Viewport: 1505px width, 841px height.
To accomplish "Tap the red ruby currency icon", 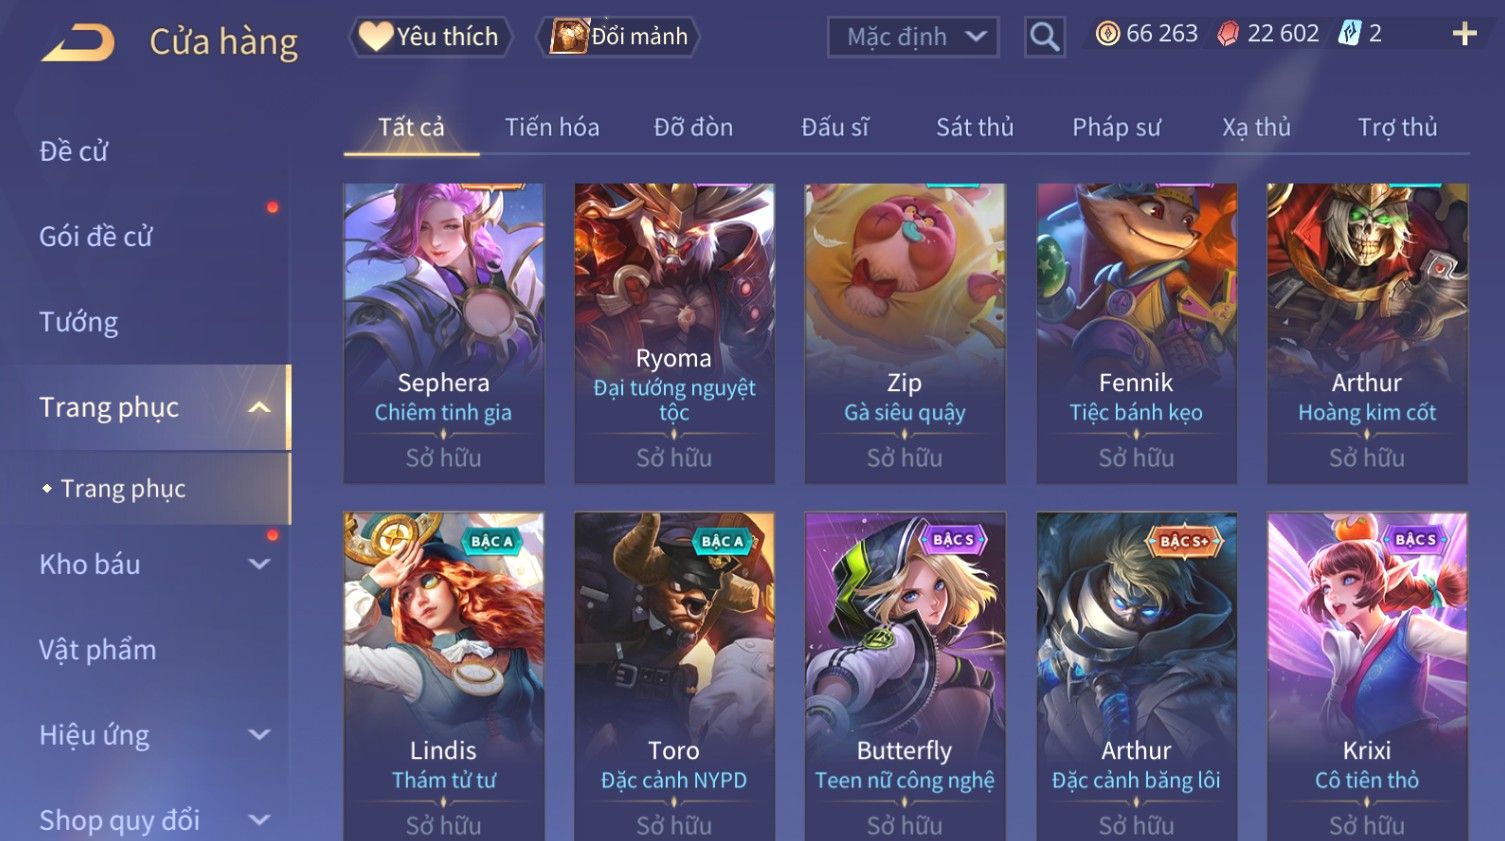I will coord(1228,34).
